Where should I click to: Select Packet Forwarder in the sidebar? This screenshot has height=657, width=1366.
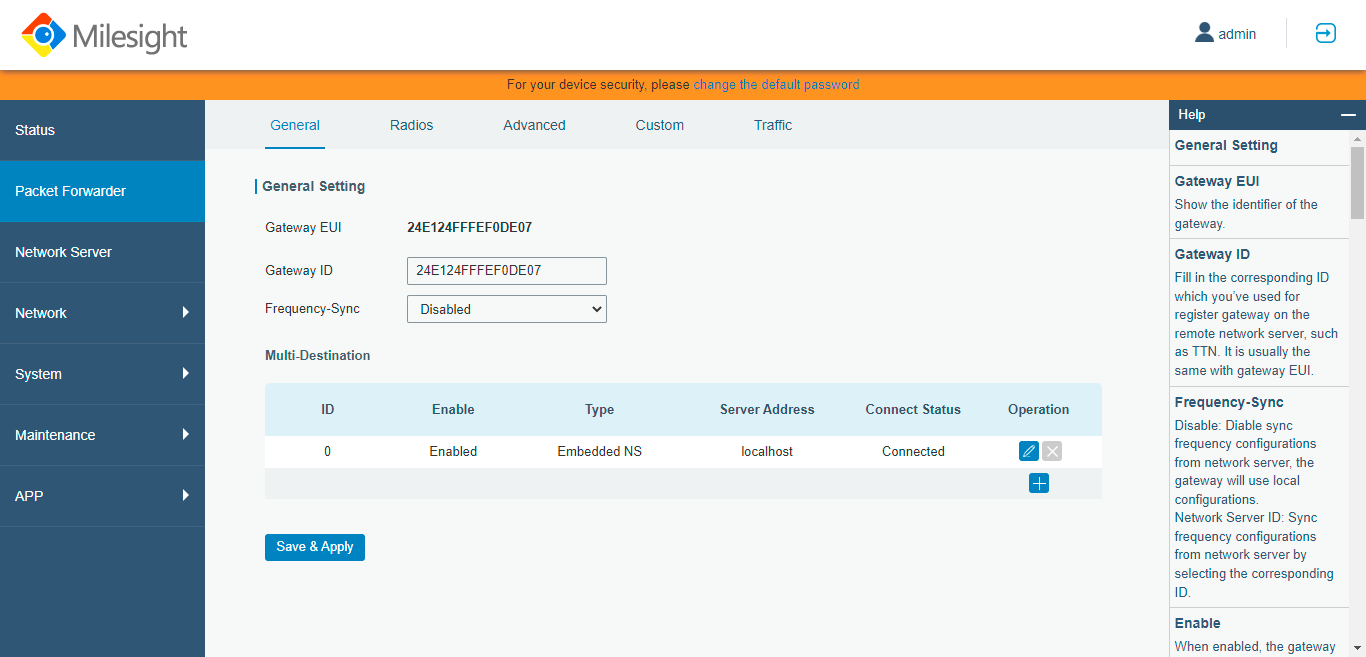coord(102,191)
